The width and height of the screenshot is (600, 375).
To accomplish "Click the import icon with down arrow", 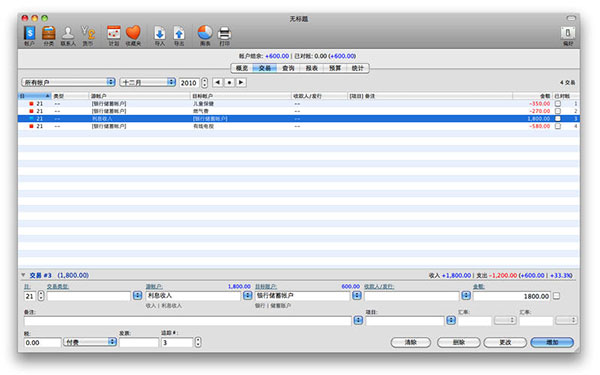I will 160,33.
